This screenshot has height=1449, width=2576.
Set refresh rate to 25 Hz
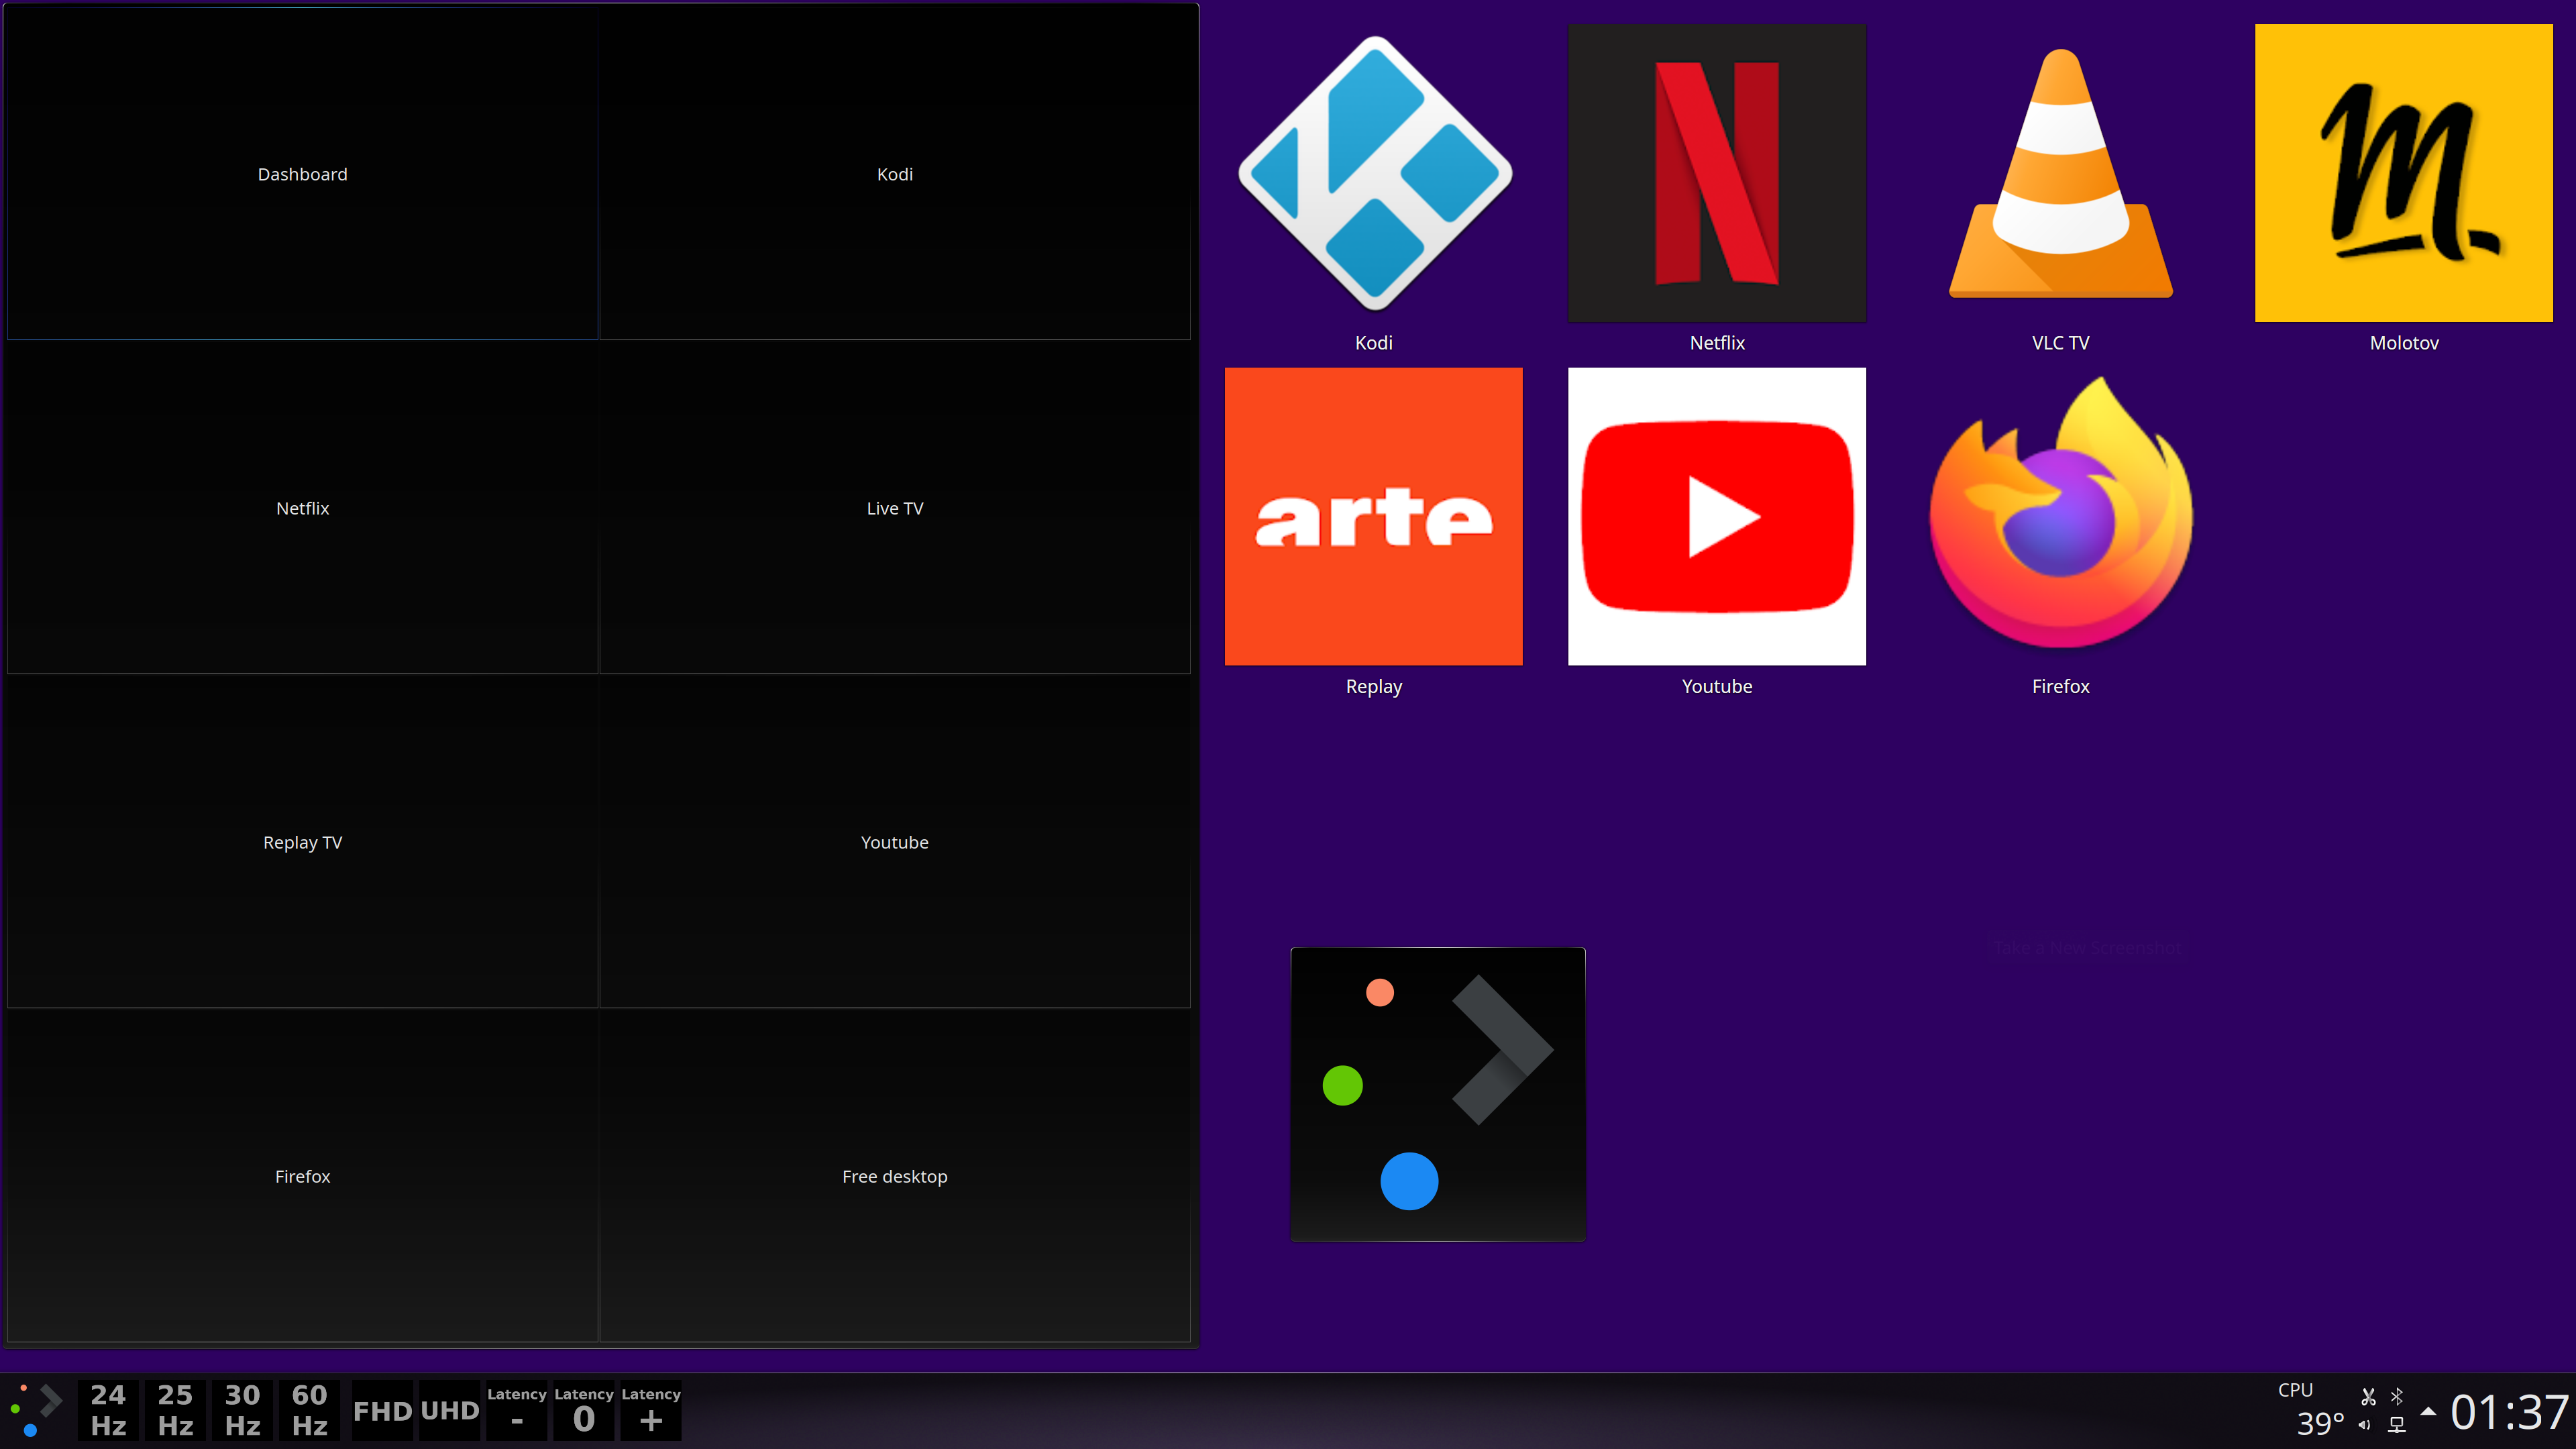[175, 1410]
